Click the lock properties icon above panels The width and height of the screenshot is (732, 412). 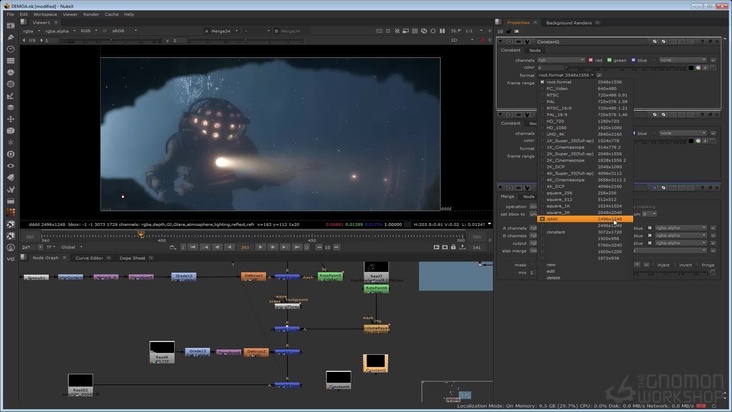pos(508,31)
